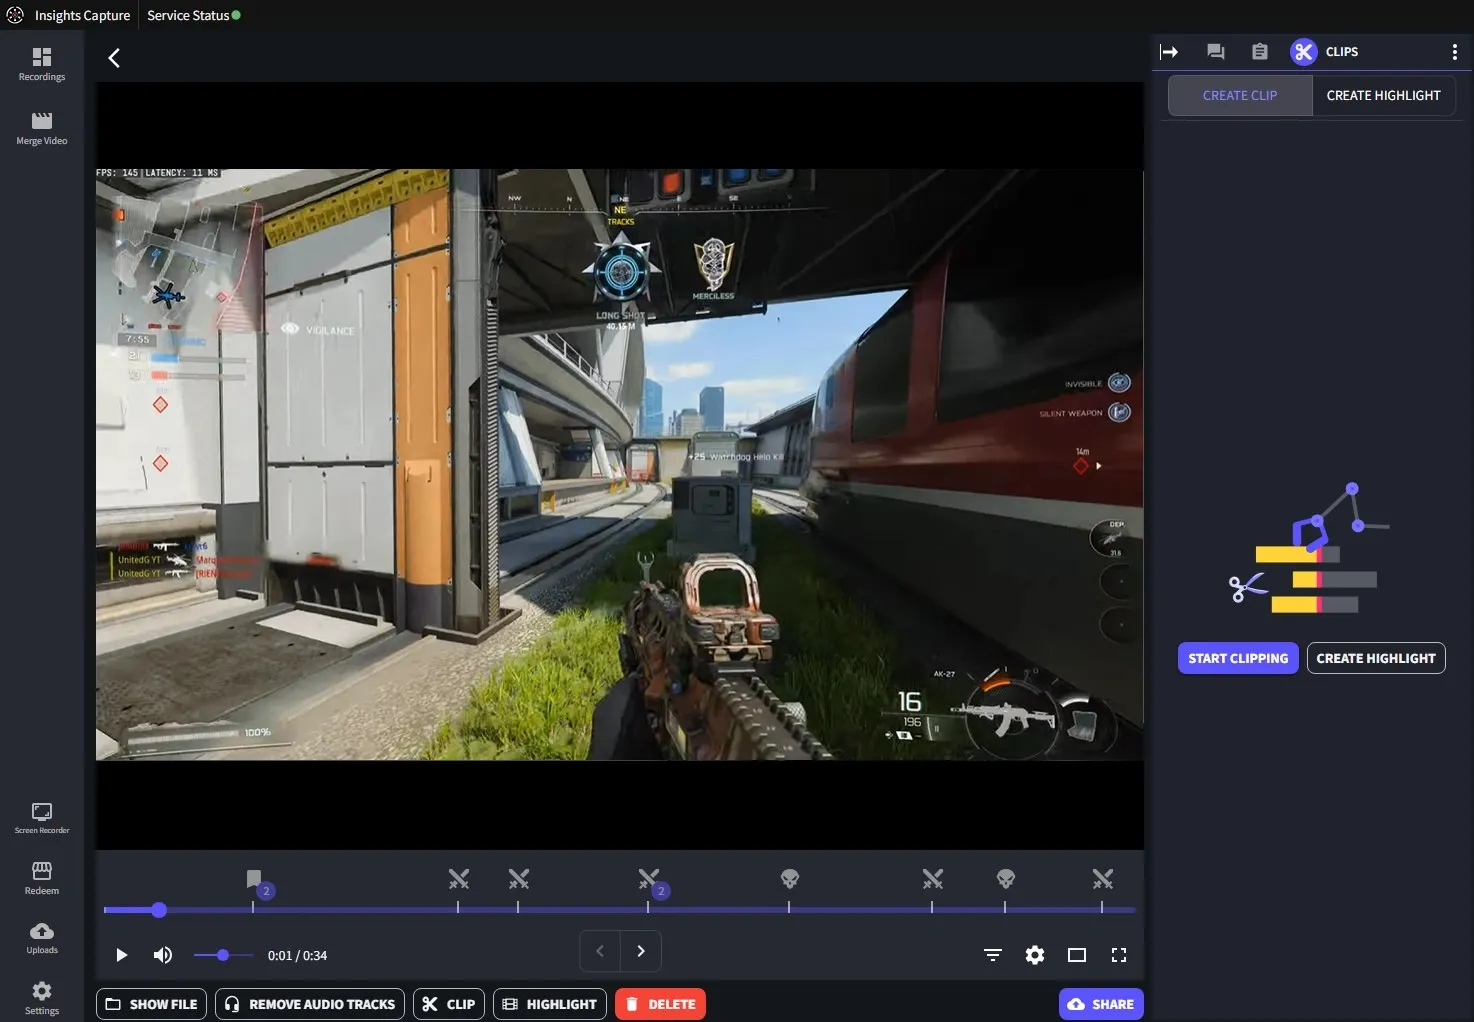
Task: Play the video
Action: (121, 955)
